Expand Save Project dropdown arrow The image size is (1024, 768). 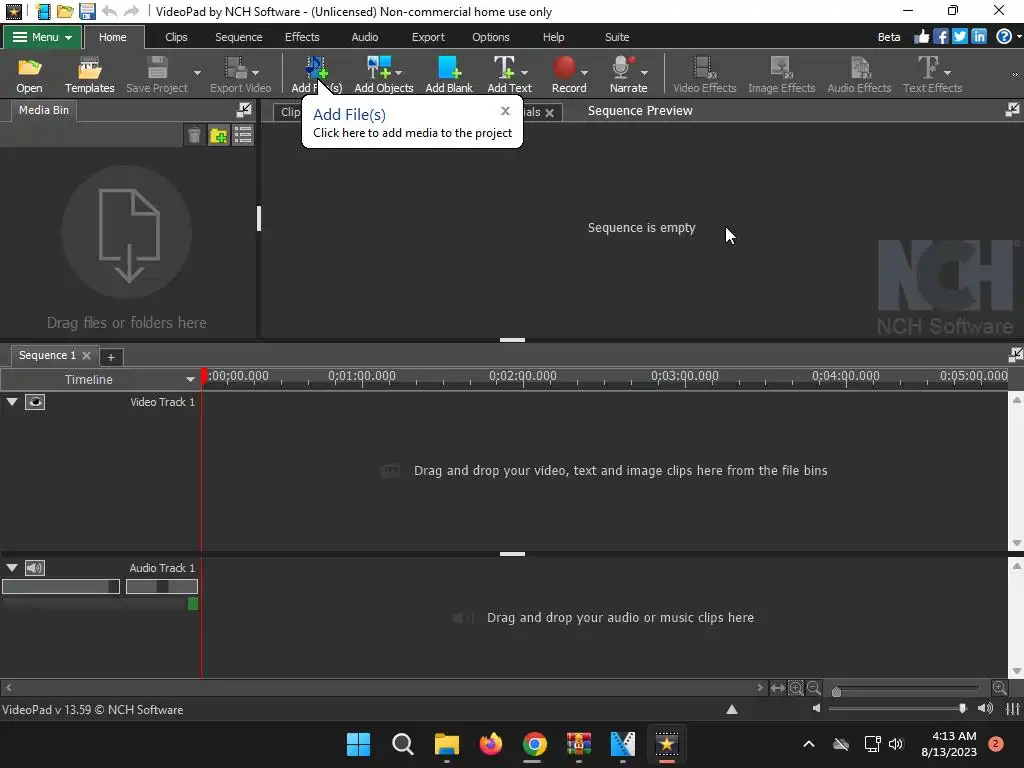(197, 72)
